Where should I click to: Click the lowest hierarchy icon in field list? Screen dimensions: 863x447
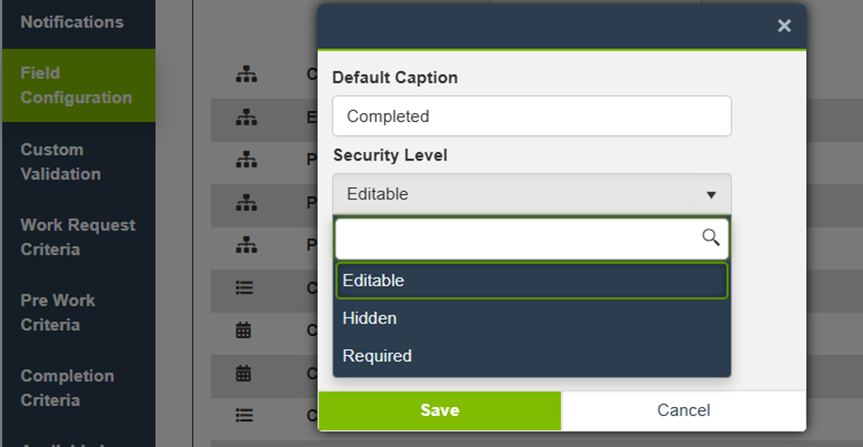[x=245, y=245]
